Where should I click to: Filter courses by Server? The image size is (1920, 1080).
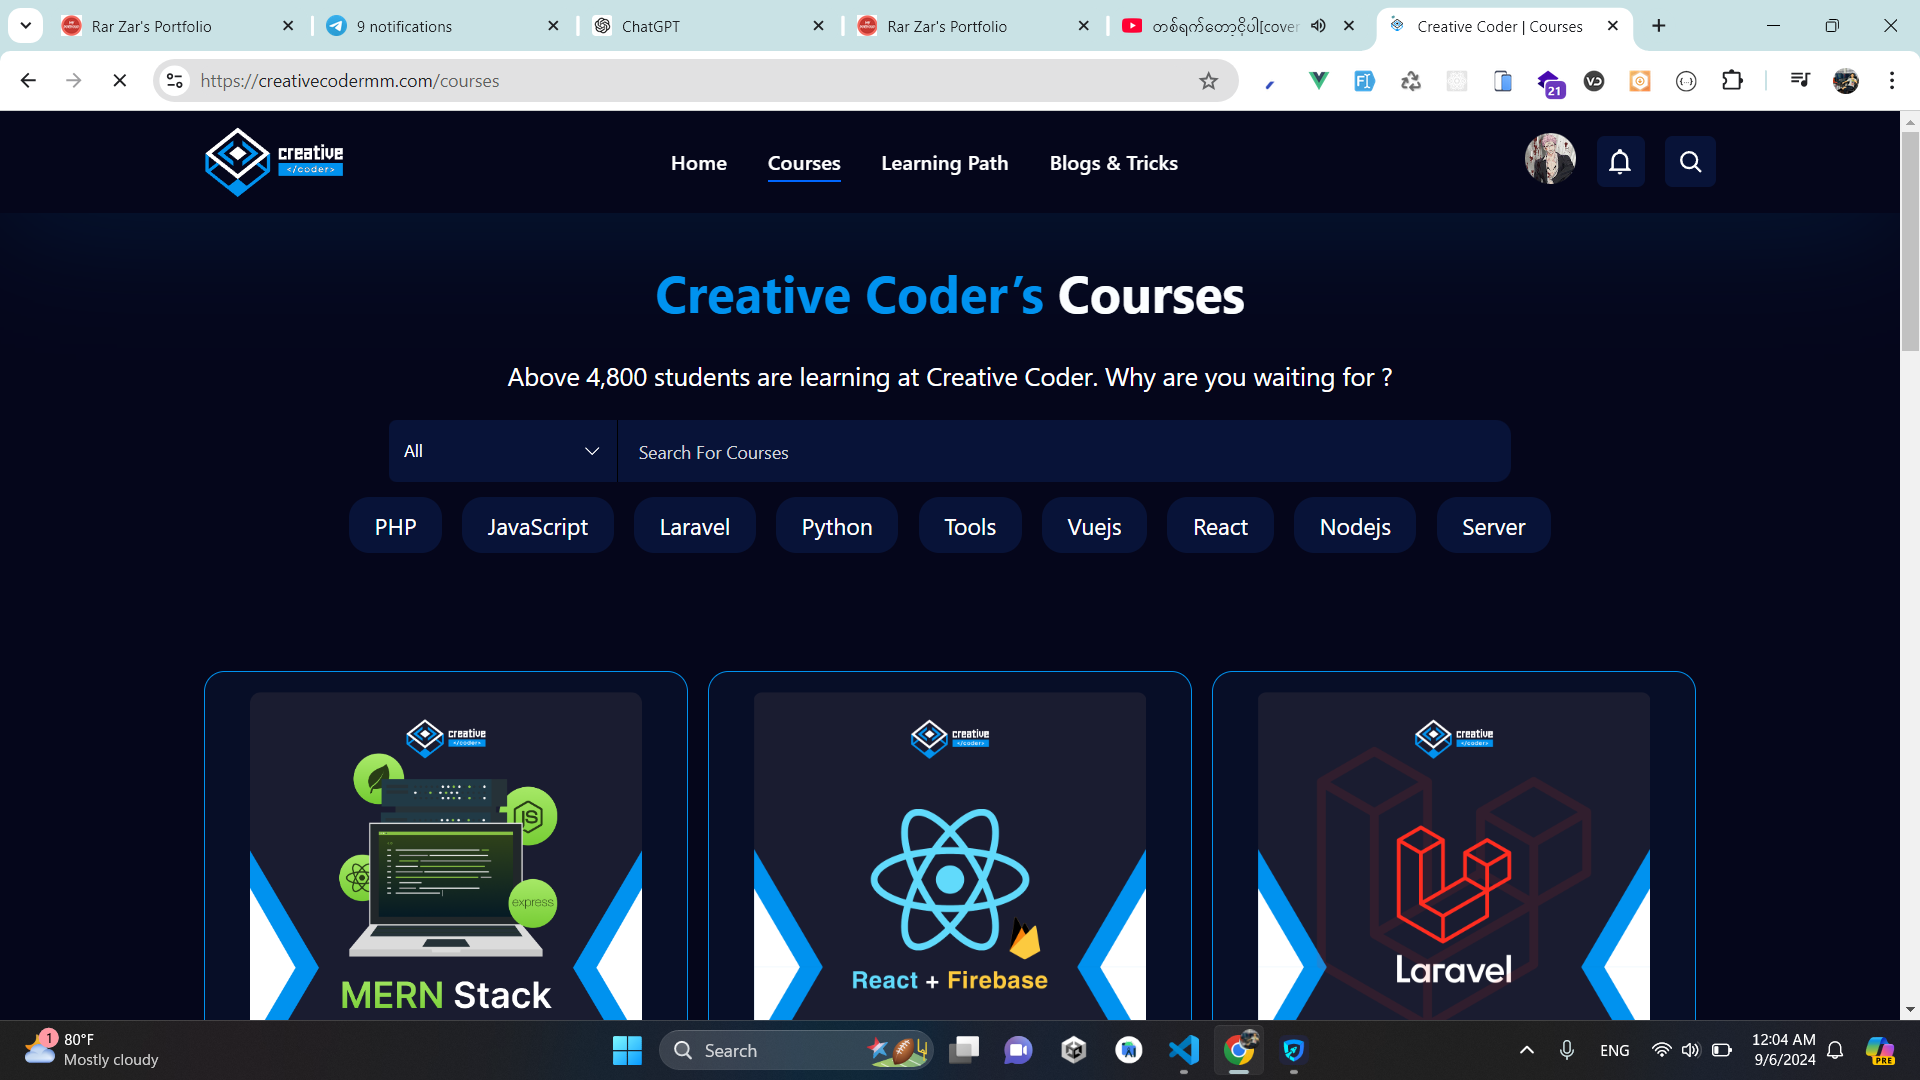pos(1493,526)
